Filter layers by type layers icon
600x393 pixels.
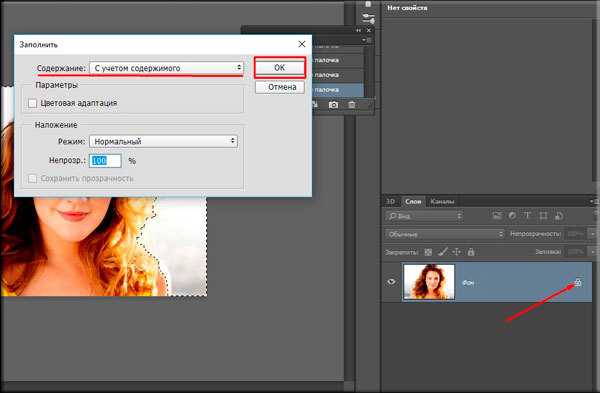[x=527, y=216]
